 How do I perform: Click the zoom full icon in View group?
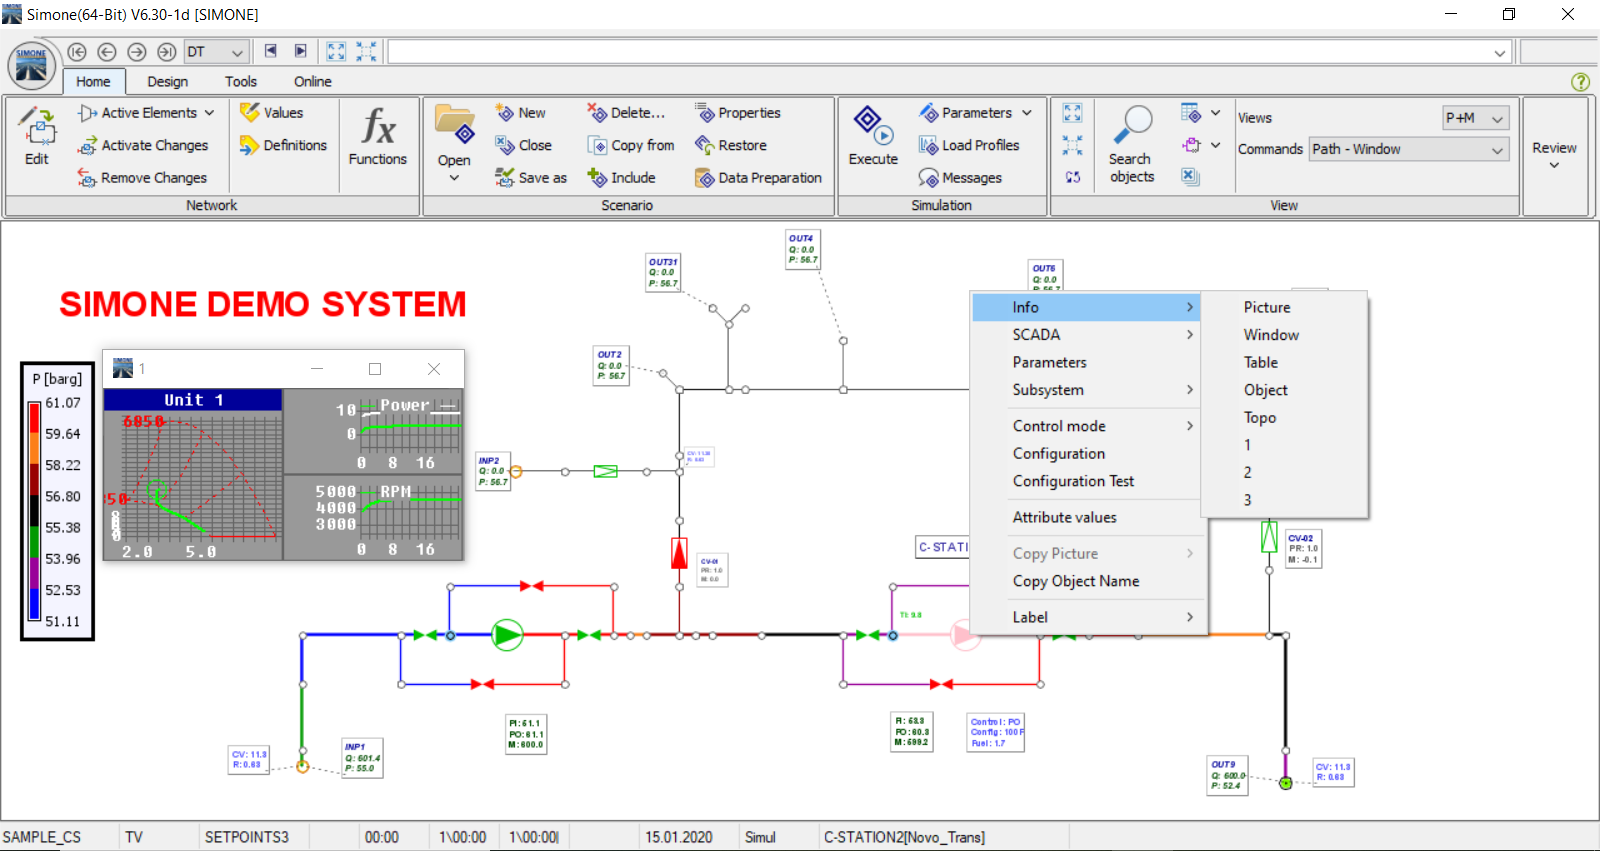pos(1072,113)
